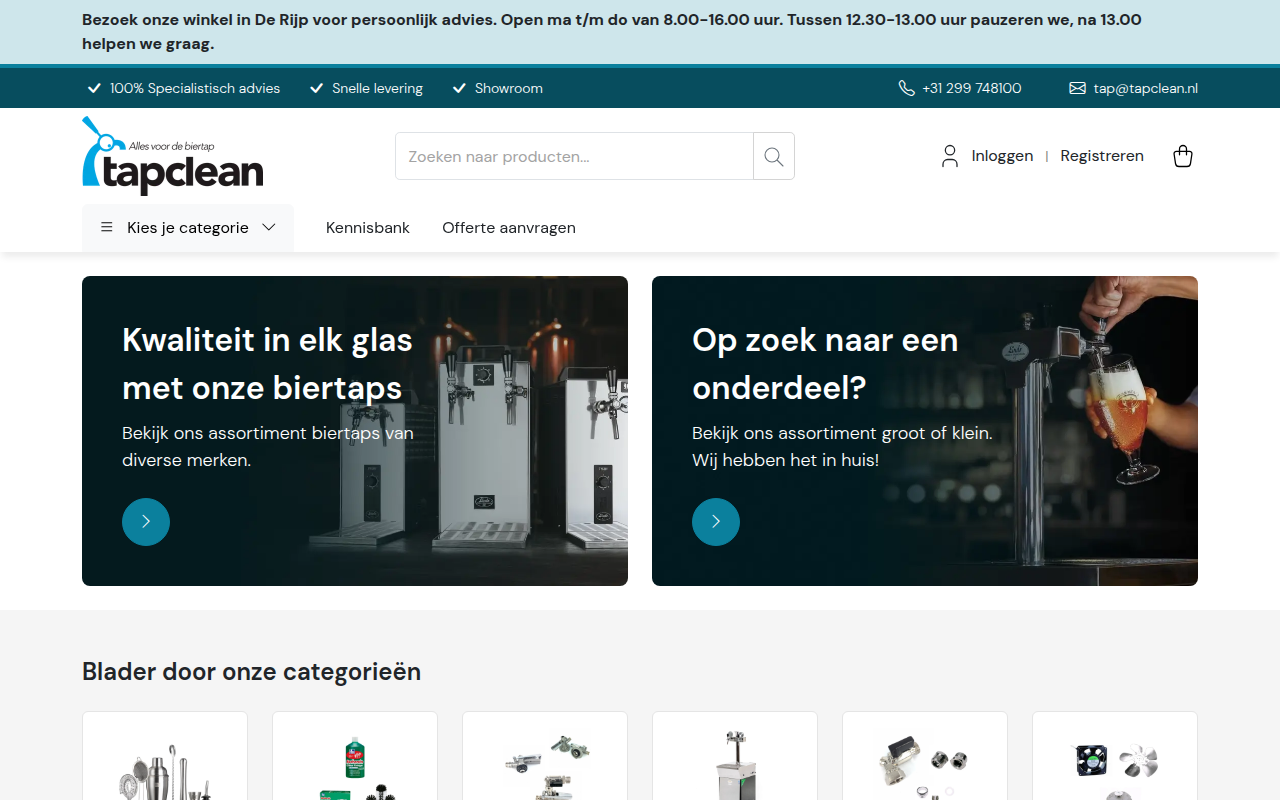Focus the Zoeken naar producten search field
Viewport: 1280px width, 800px height.
[574, 156]
